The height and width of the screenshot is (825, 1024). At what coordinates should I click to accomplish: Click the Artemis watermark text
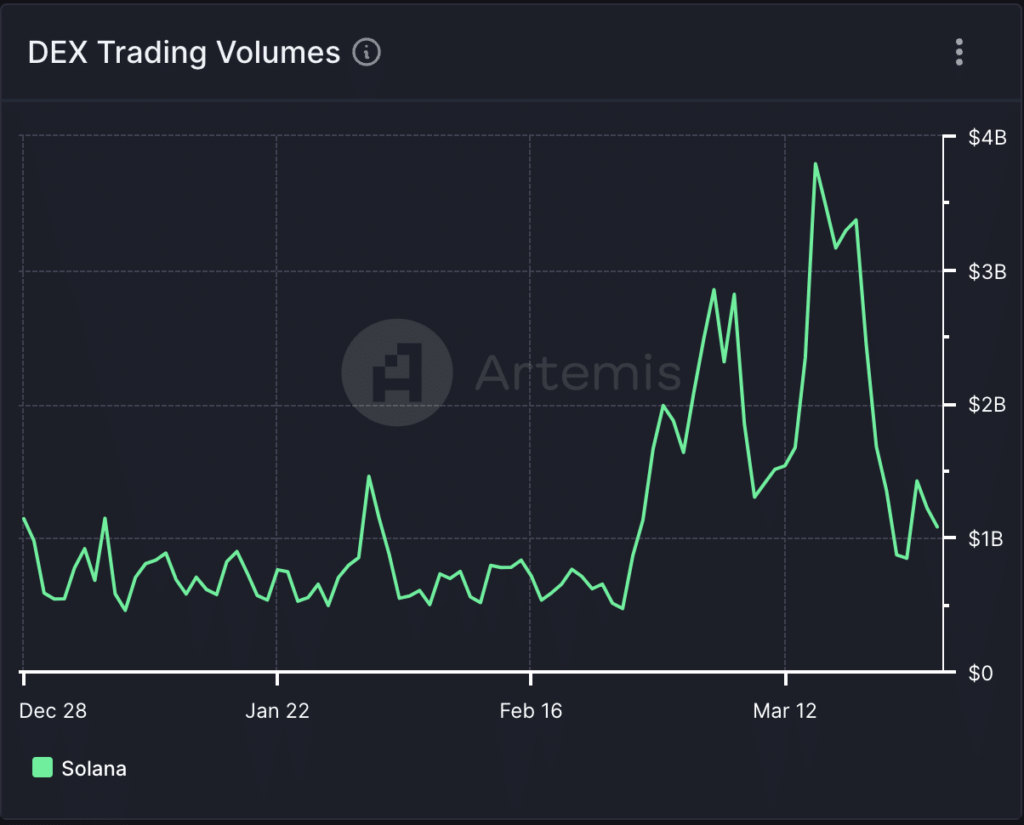[577, 373]
